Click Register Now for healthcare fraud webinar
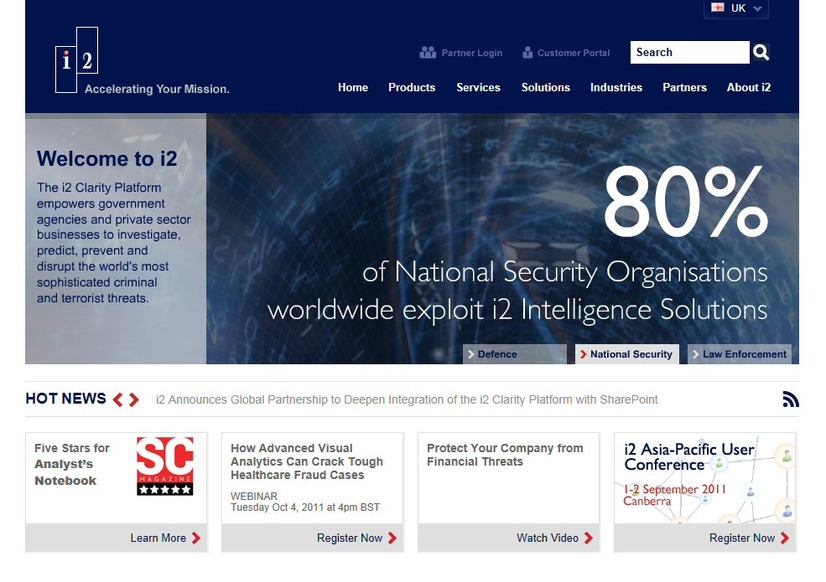The width and height of the screenshot is (826, 582). (x=350, y=538)
